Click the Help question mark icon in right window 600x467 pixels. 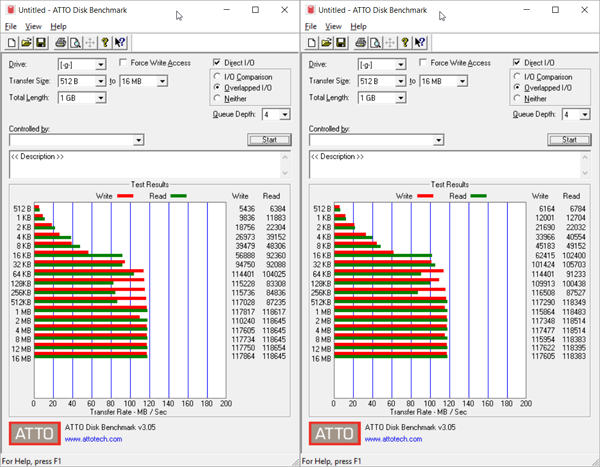pos(404,42)
